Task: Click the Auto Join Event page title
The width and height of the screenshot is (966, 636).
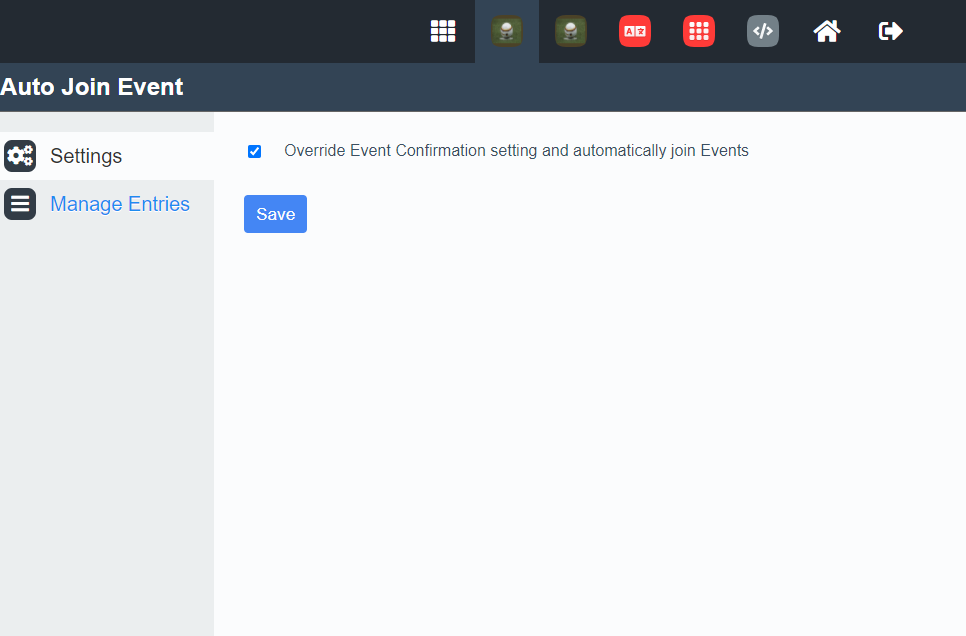Action: click(x=92, y=87)
